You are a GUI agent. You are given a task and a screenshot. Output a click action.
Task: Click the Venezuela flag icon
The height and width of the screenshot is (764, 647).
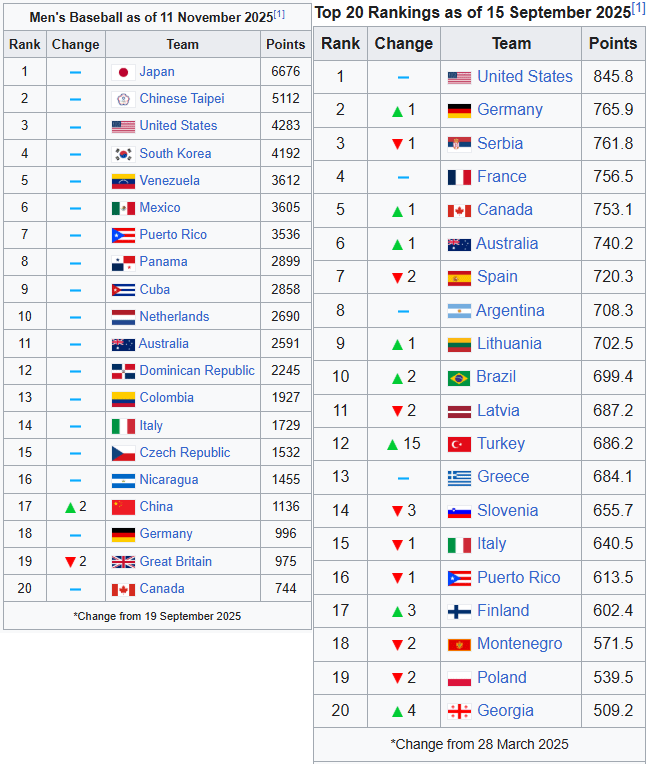[x=123, y=181]
